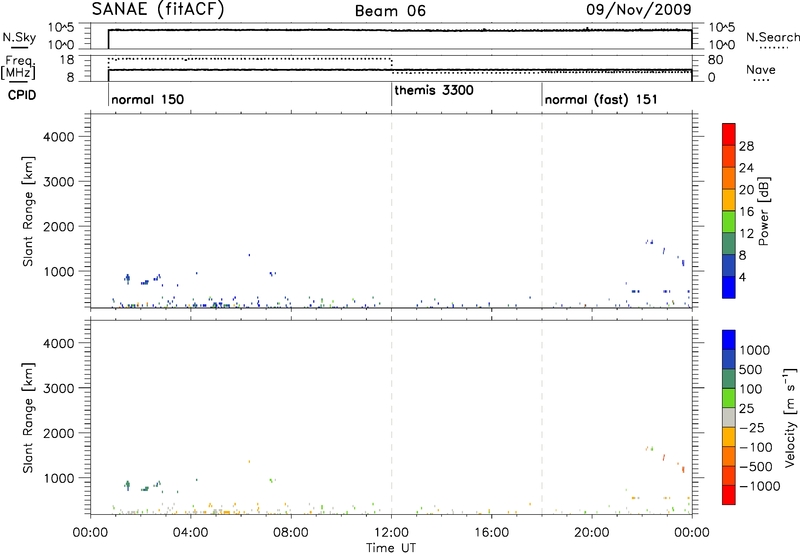The image size is (800, 554).
Task: Click the teal 8-12 dB Power swatch
Action: (x=729, y=243)
